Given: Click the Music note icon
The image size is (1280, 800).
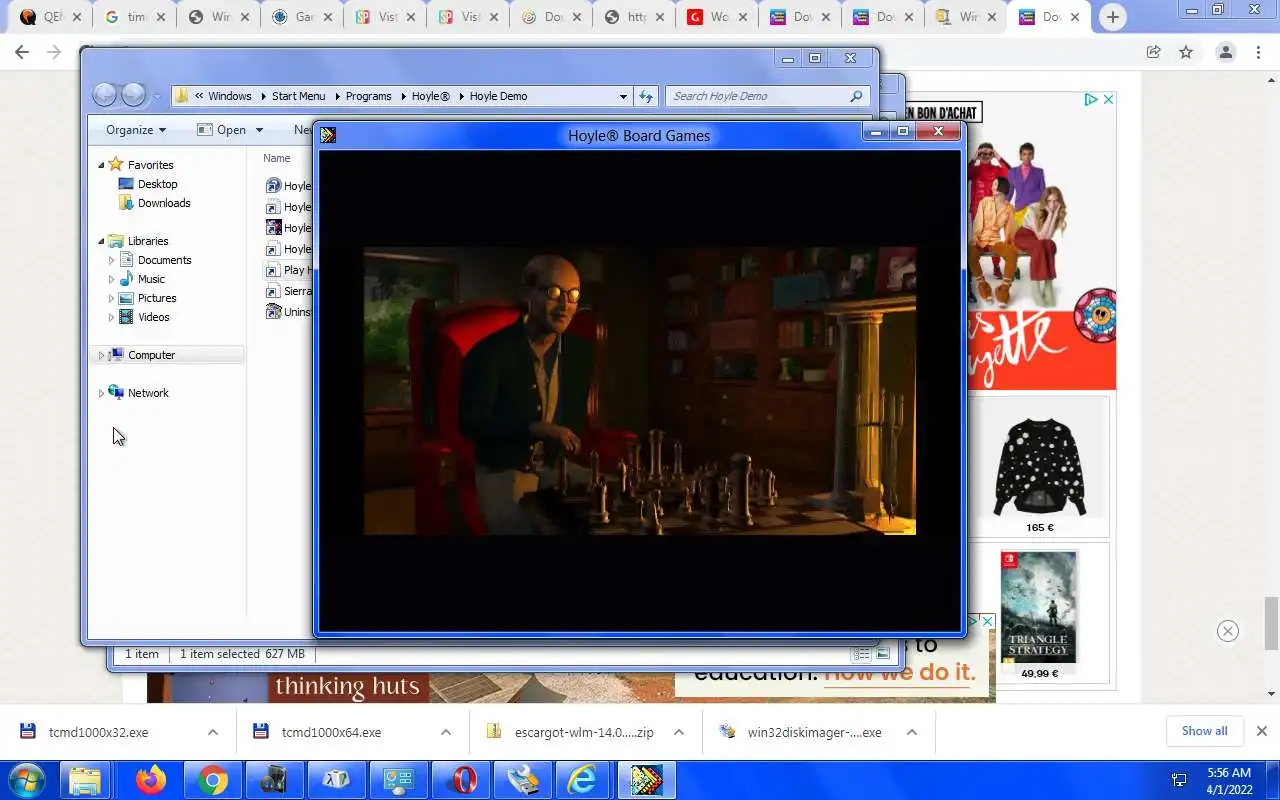Looking at the screenshot, I should [126, 278].
